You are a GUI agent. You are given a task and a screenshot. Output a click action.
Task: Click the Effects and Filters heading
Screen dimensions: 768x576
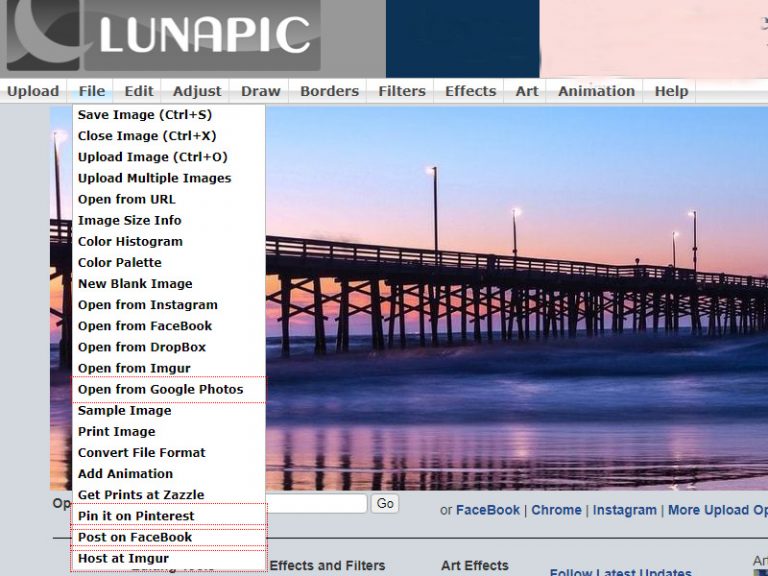pyautogui.click(x=327, y=566)
